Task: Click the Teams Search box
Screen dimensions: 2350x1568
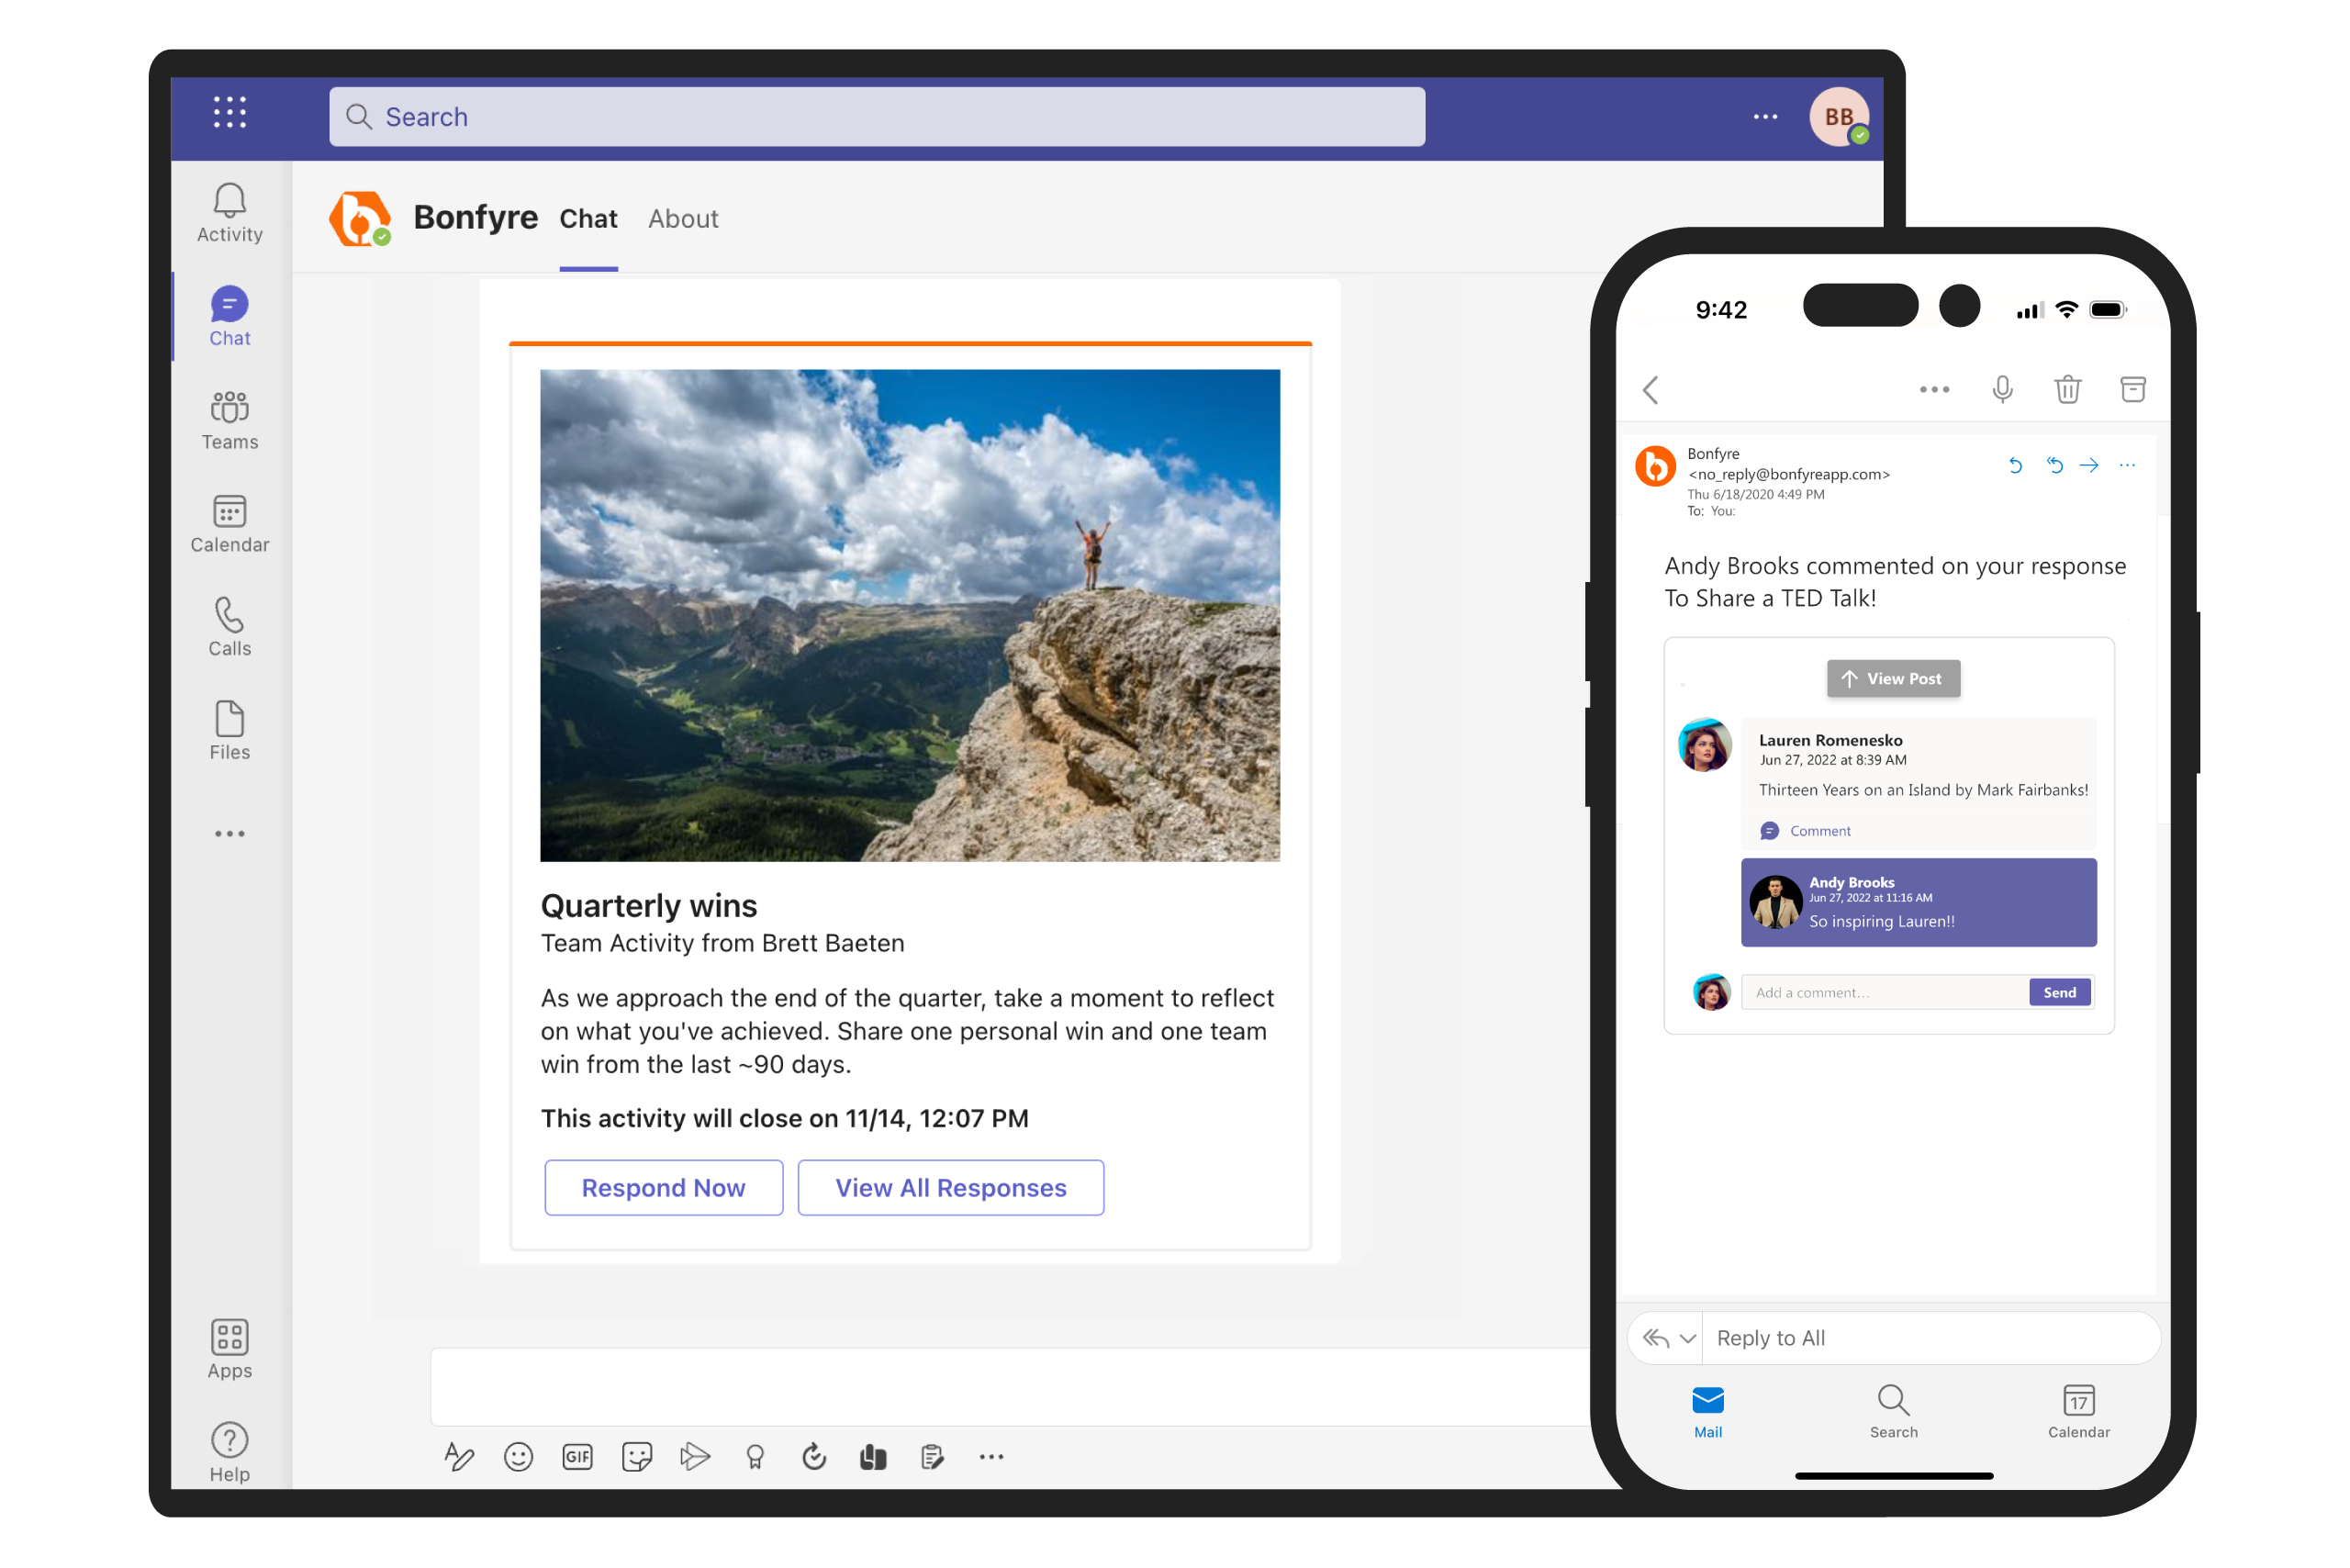Action: [x=877, y=117]
